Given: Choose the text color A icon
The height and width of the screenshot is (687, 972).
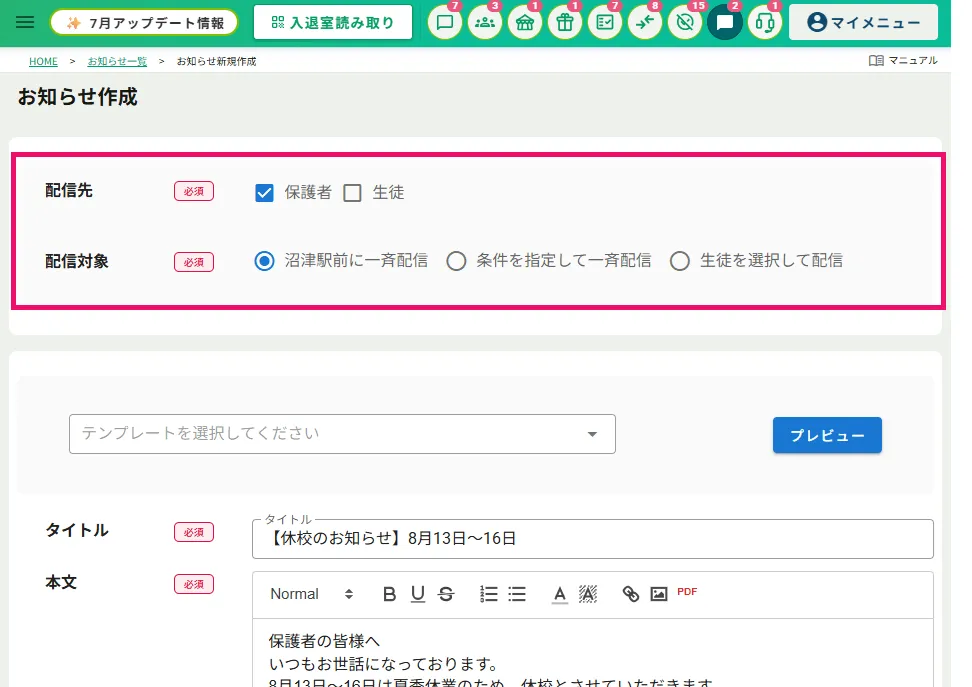Looking at the screenshot, I should pos(560,594).
